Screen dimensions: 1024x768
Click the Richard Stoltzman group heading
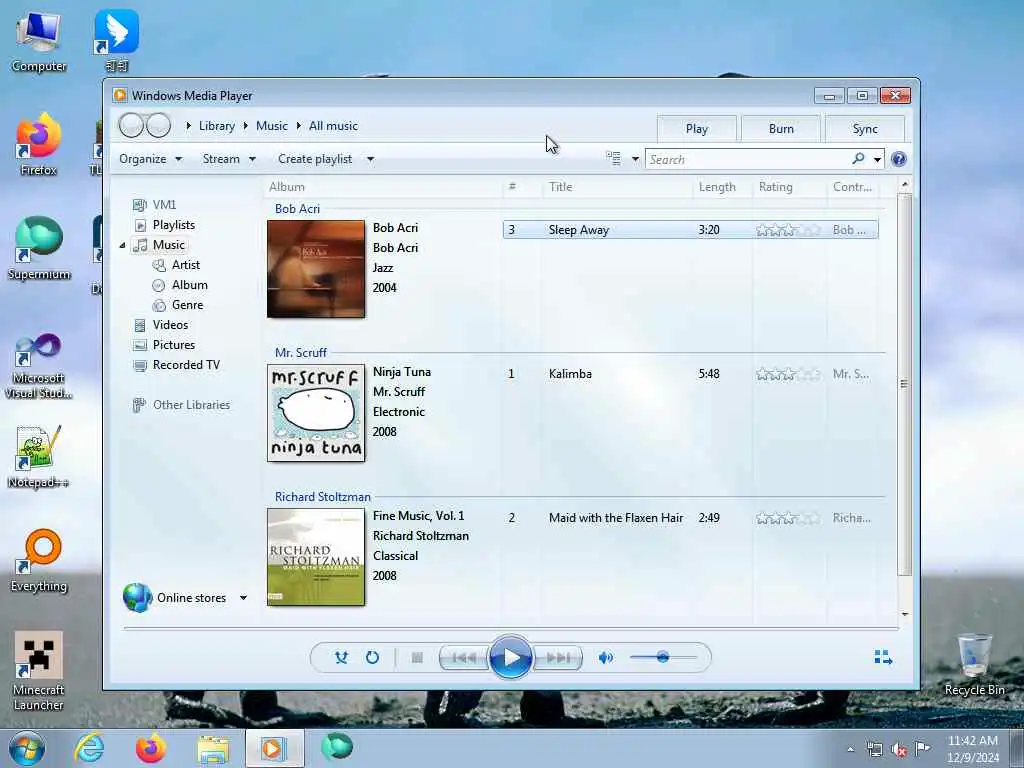(x=323, y=496)
